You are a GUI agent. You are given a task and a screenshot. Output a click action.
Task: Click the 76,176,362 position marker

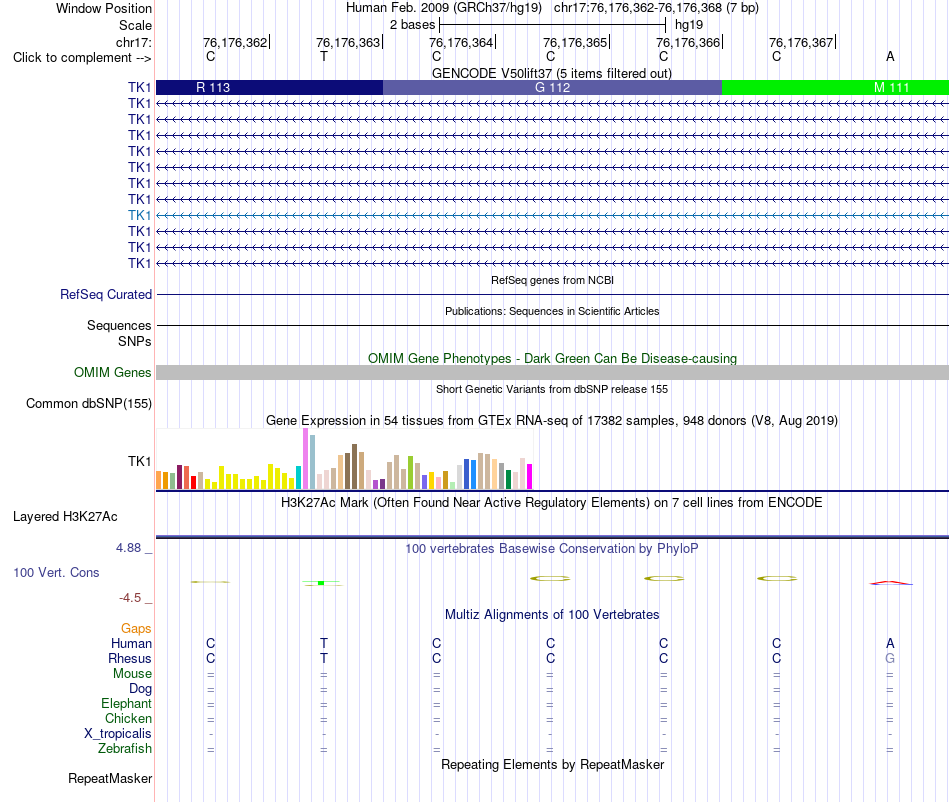pyautogui.click(x=236, y=42)
